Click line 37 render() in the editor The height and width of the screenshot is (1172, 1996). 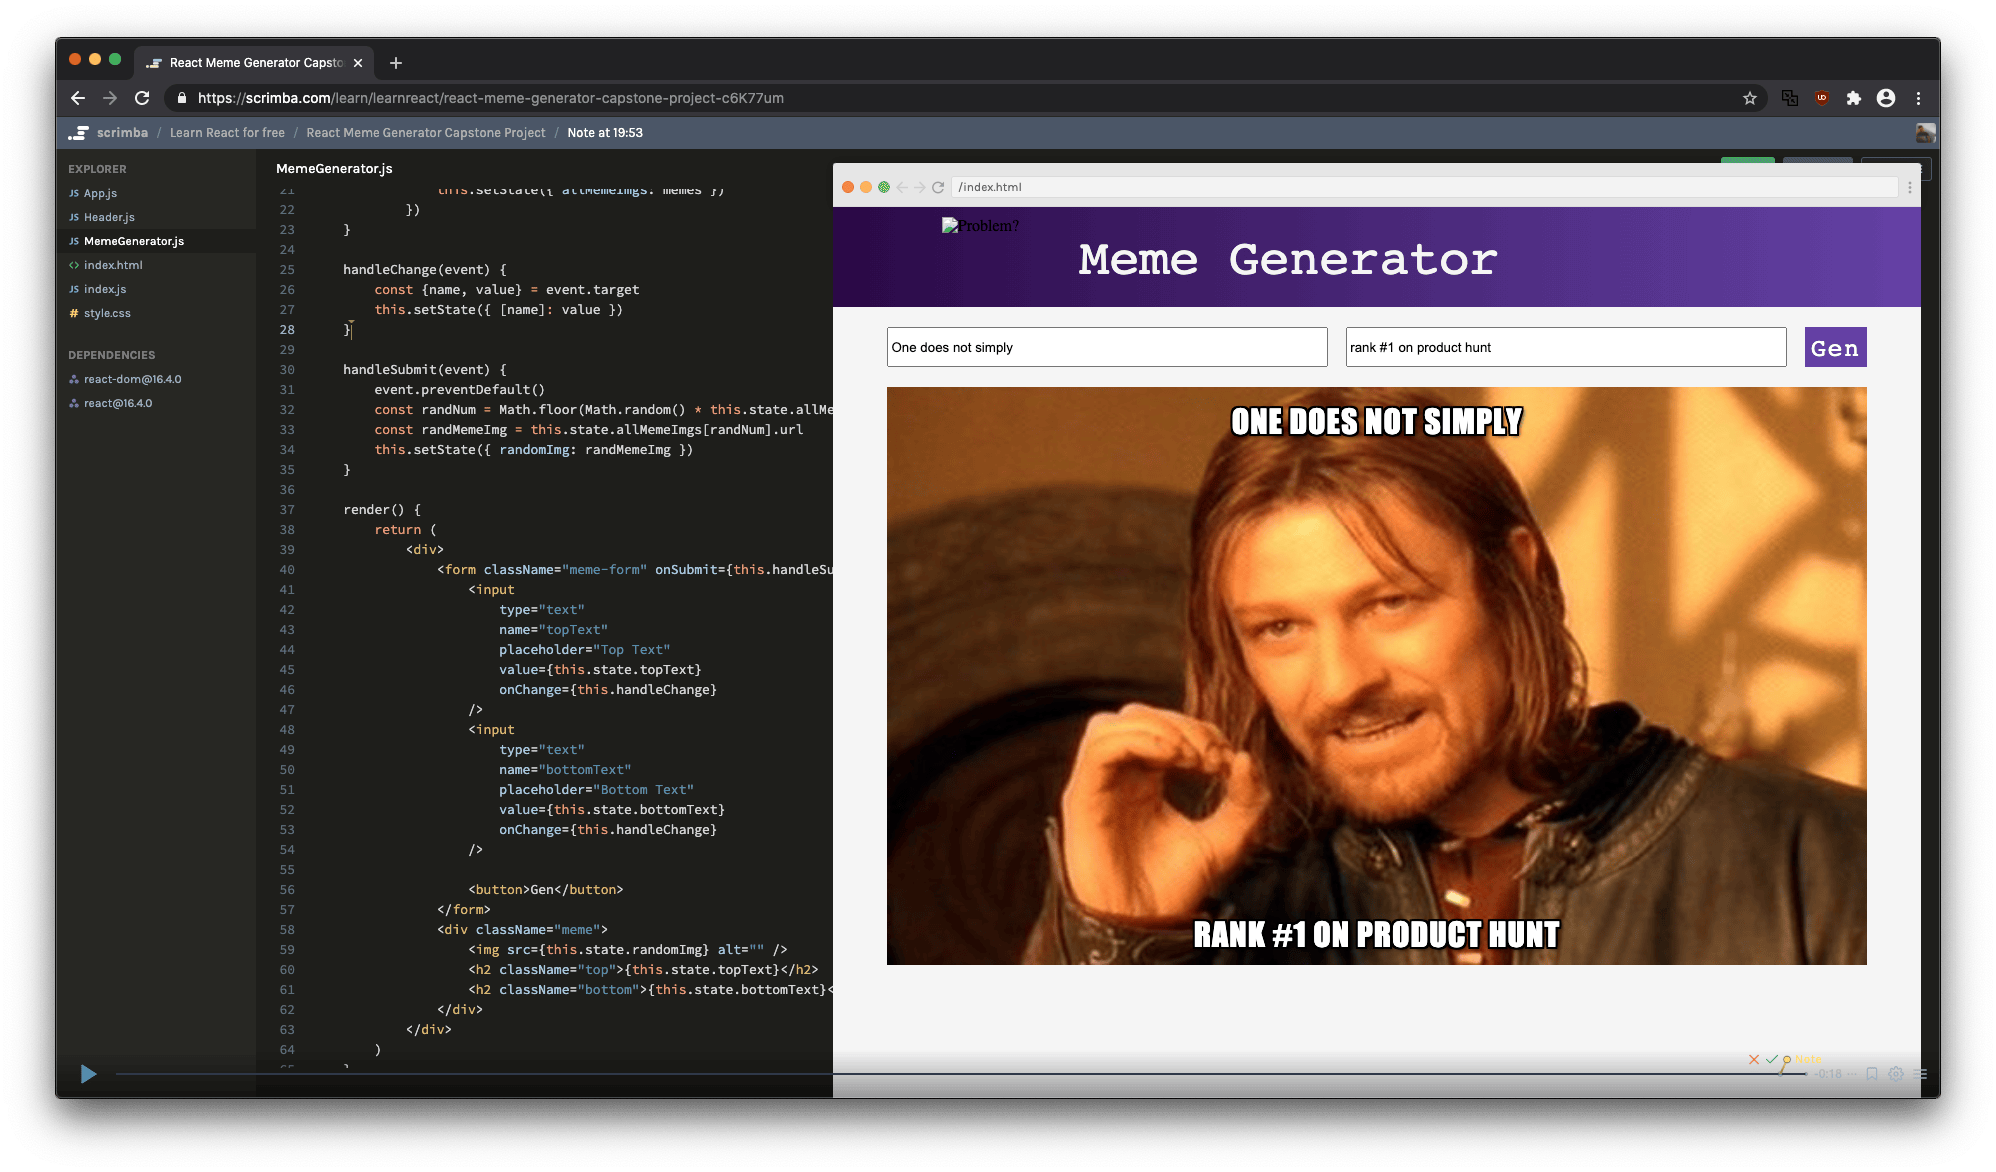[382, 510]
